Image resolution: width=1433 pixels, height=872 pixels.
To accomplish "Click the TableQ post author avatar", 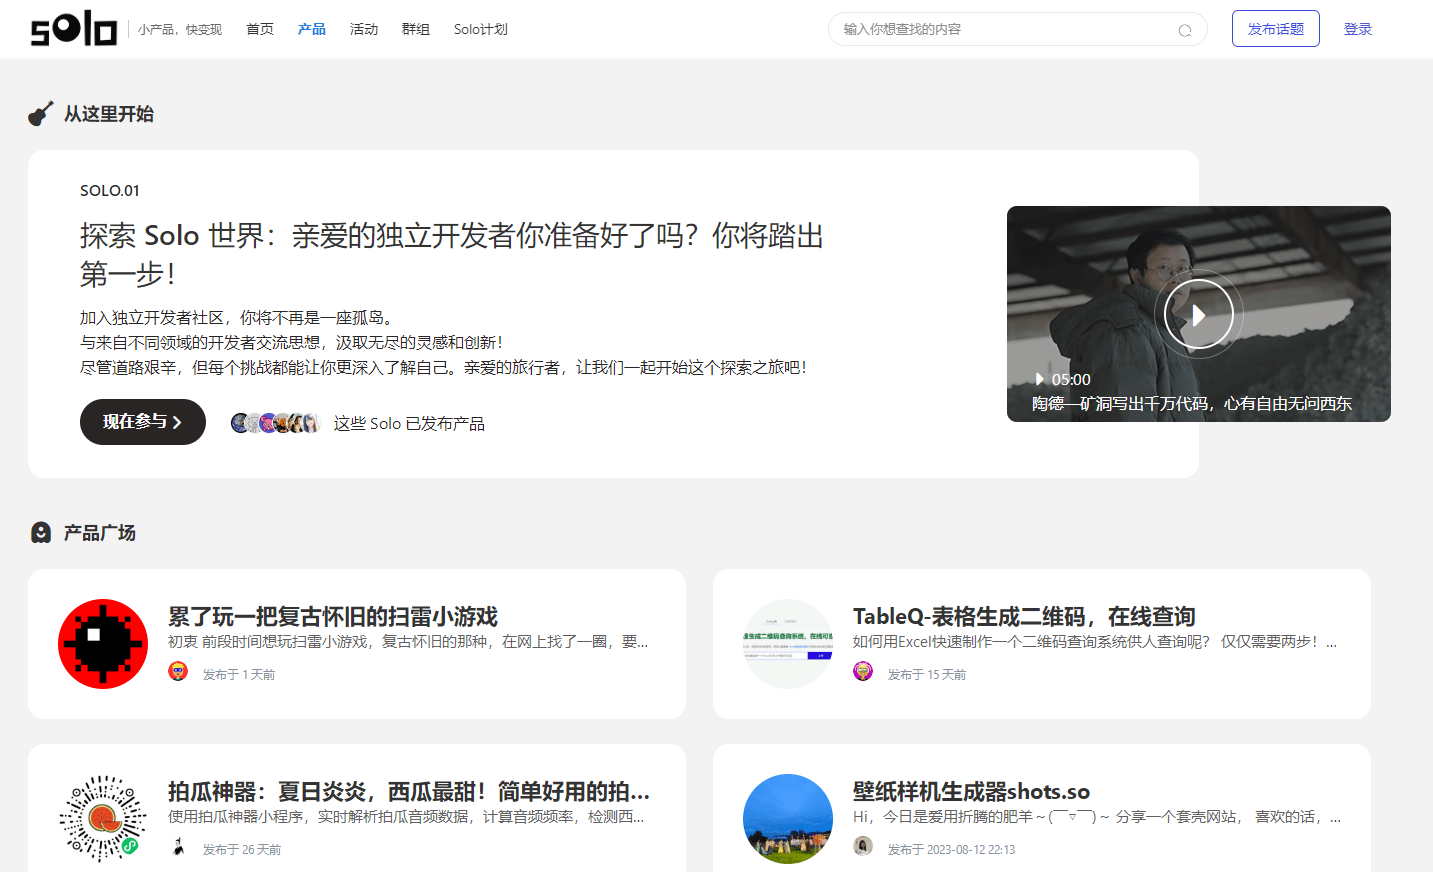I will click(863, 672).
